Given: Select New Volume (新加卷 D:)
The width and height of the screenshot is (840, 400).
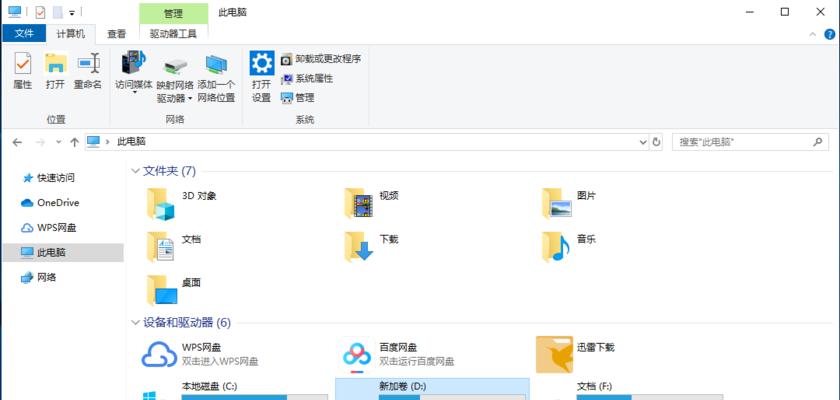Looking at the screenshot, I should 432,389.
